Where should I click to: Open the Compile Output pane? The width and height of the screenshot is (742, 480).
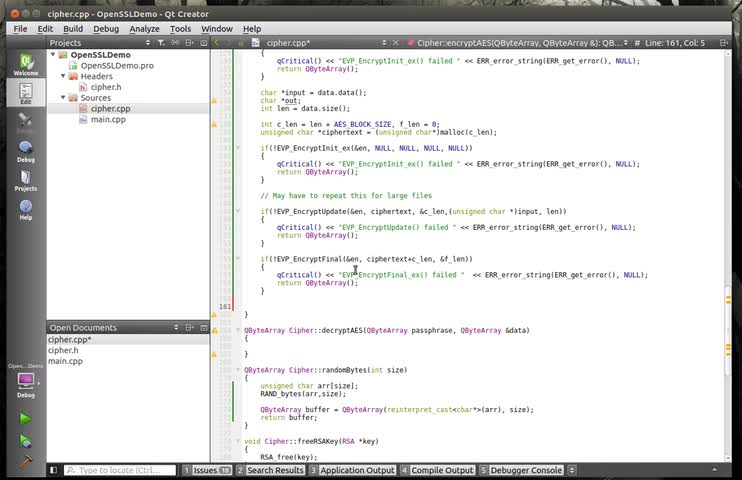pos(437,470)
